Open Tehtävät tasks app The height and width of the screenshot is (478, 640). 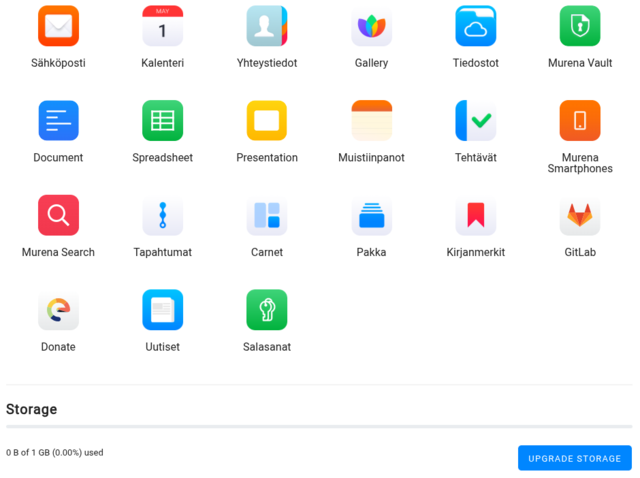click(x=476, y=120)
